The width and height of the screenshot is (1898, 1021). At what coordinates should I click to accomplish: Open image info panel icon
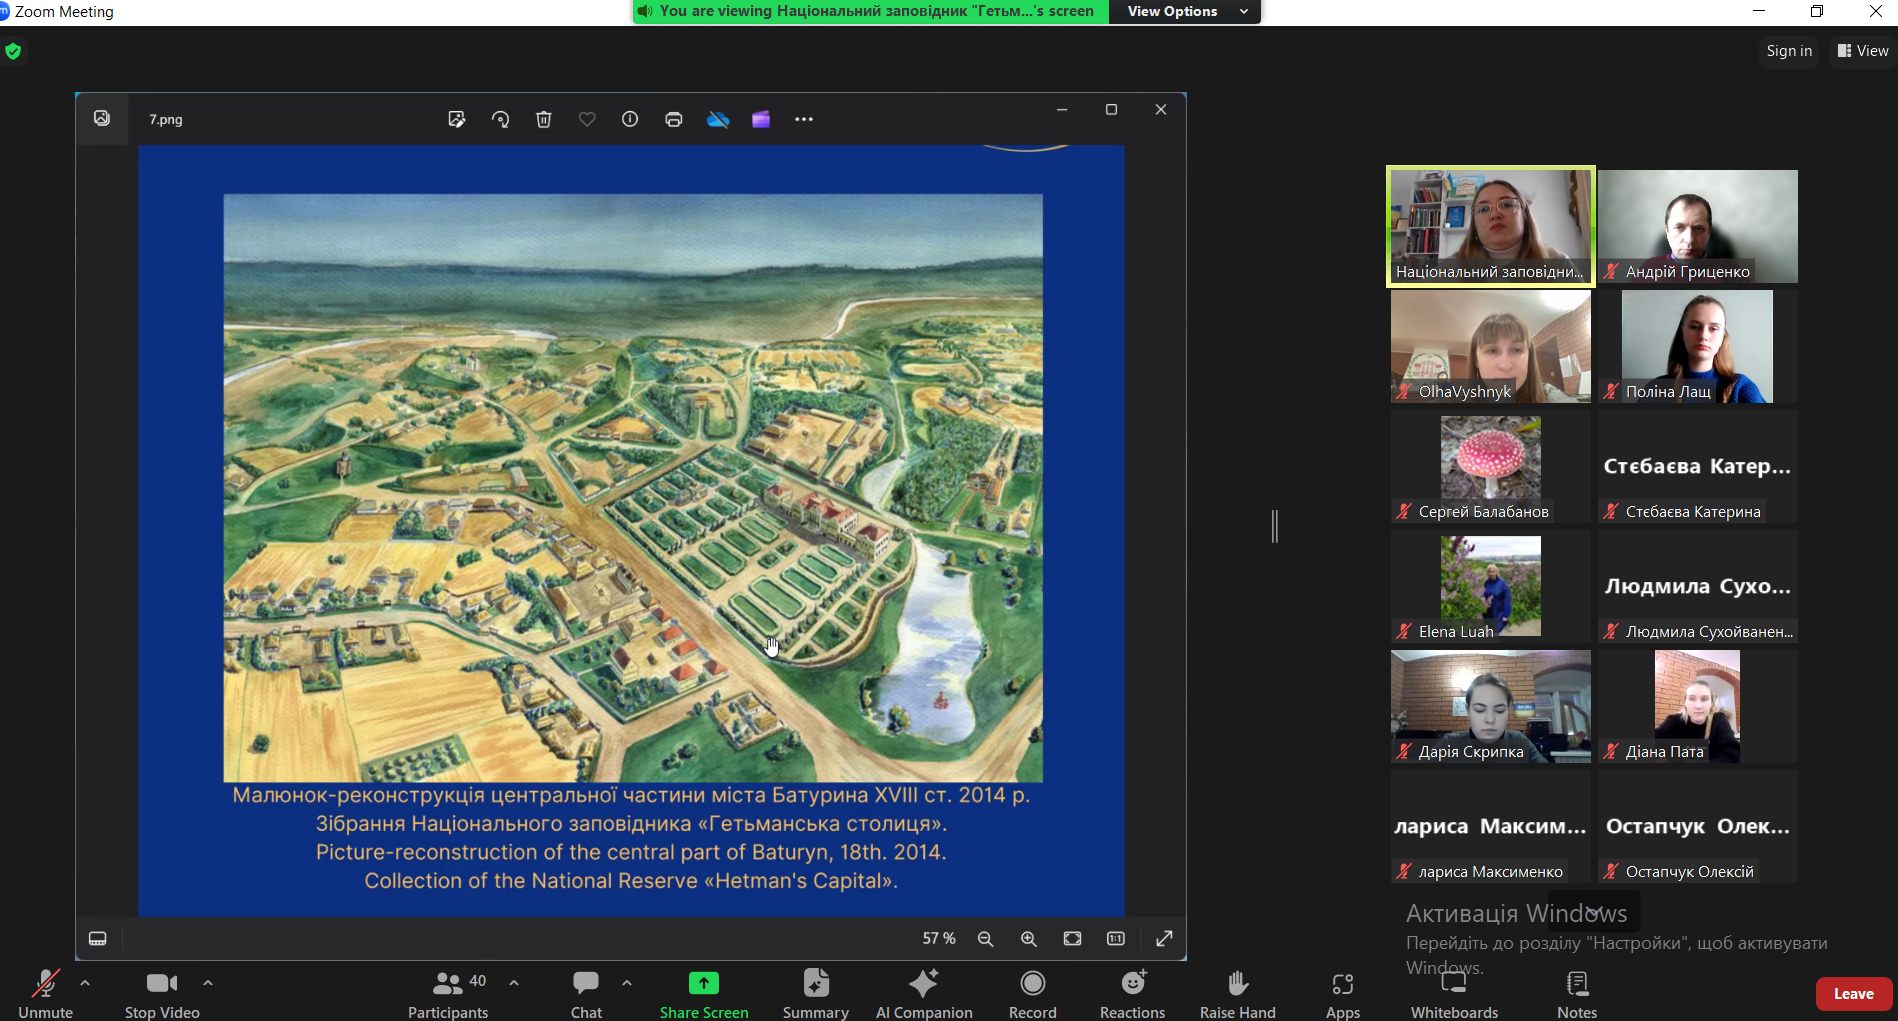630,119
